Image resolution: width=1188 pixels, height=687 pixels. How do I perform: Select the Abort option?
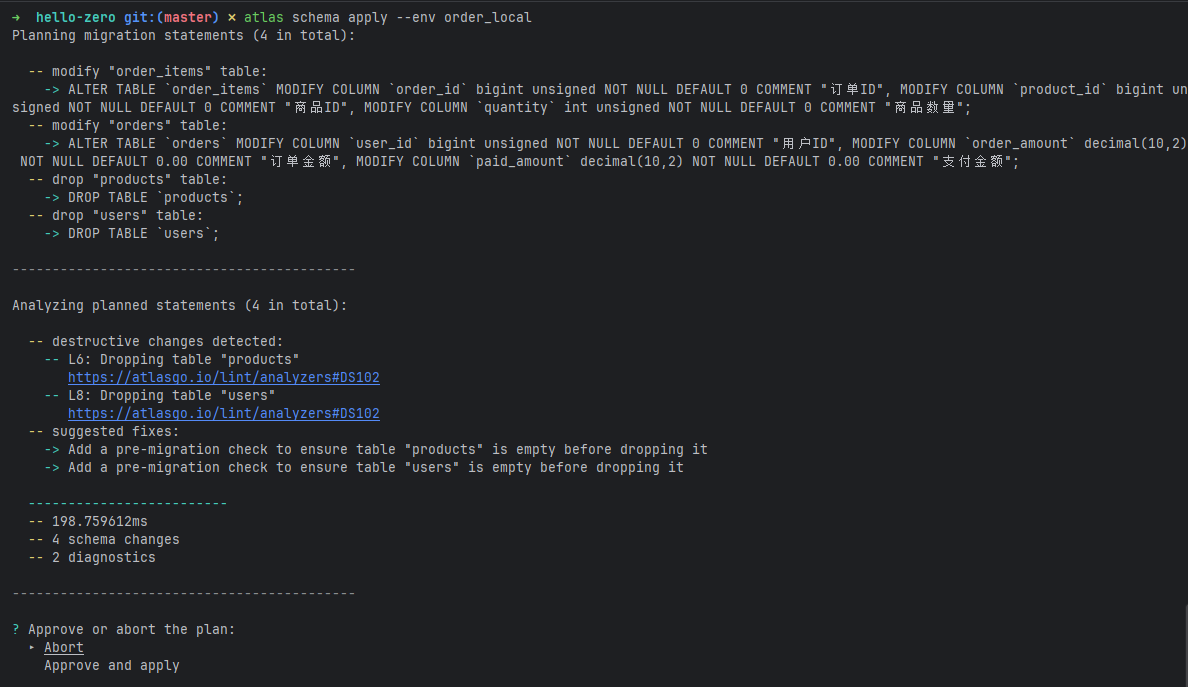click(x=64, y=648)
